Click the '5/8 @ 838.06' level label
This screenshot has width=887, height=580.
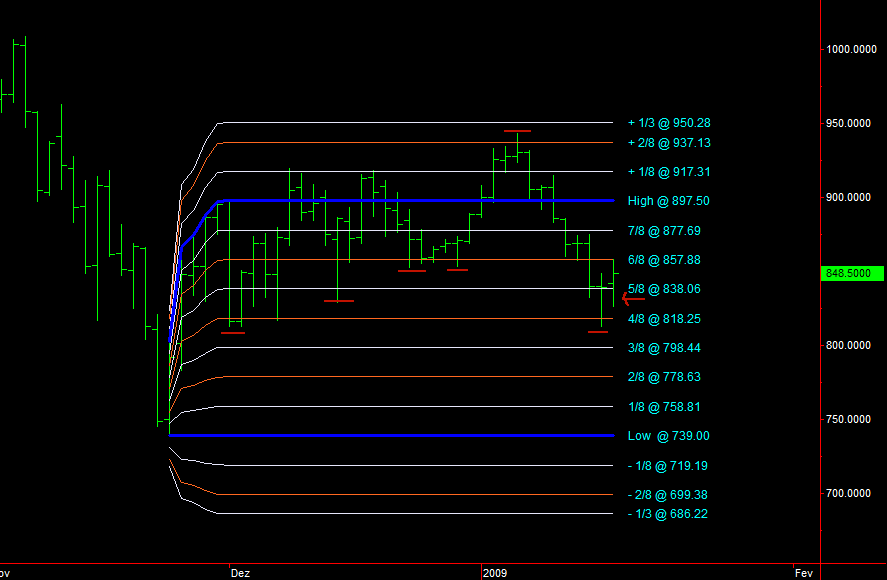tap(664, 289)
